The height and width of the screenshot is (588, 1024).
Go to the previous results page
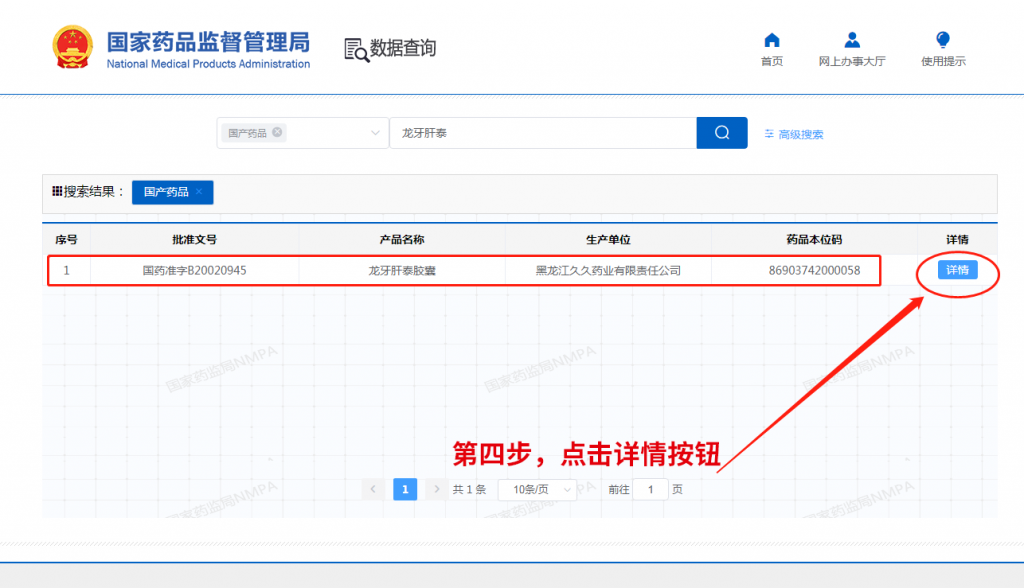[x=373, y=489]
